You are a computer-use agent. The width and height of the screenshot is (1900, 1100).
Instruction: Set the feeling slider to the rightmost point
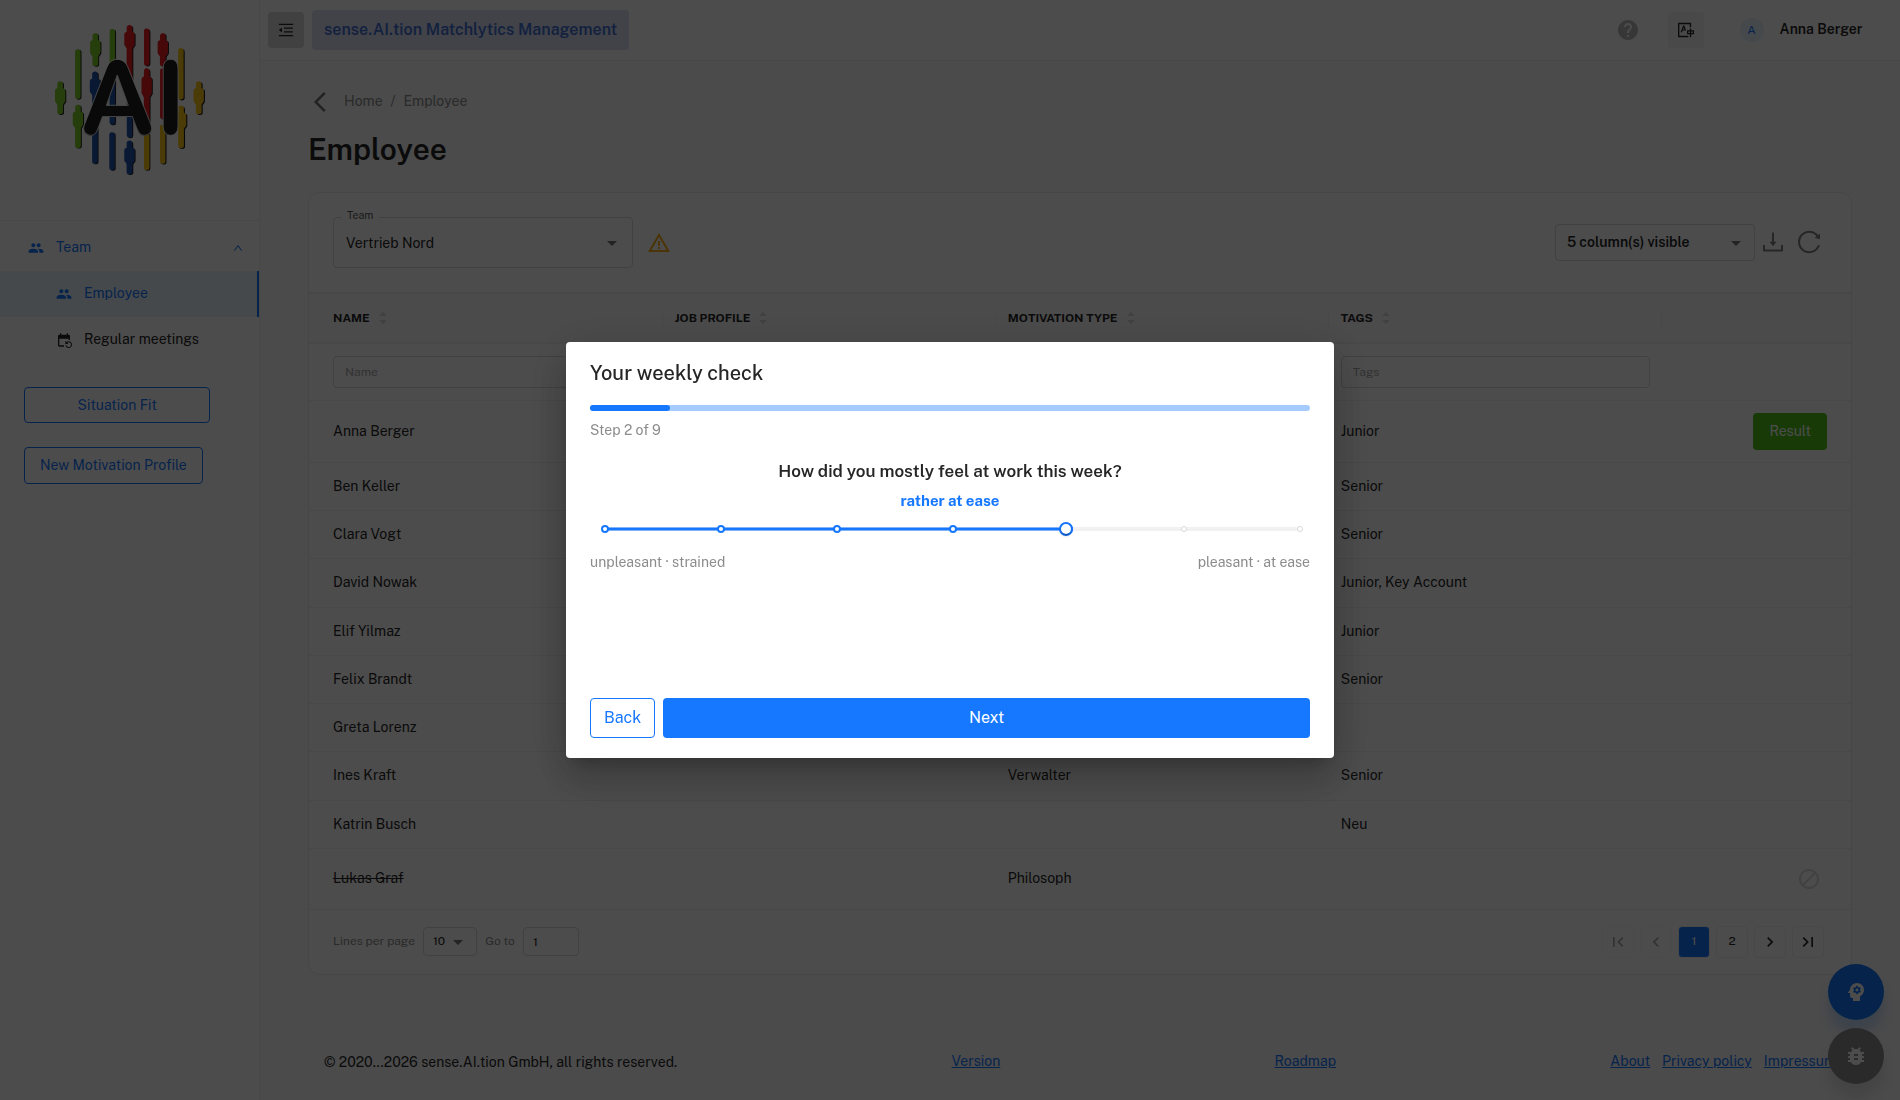[x=1299, y=529]
